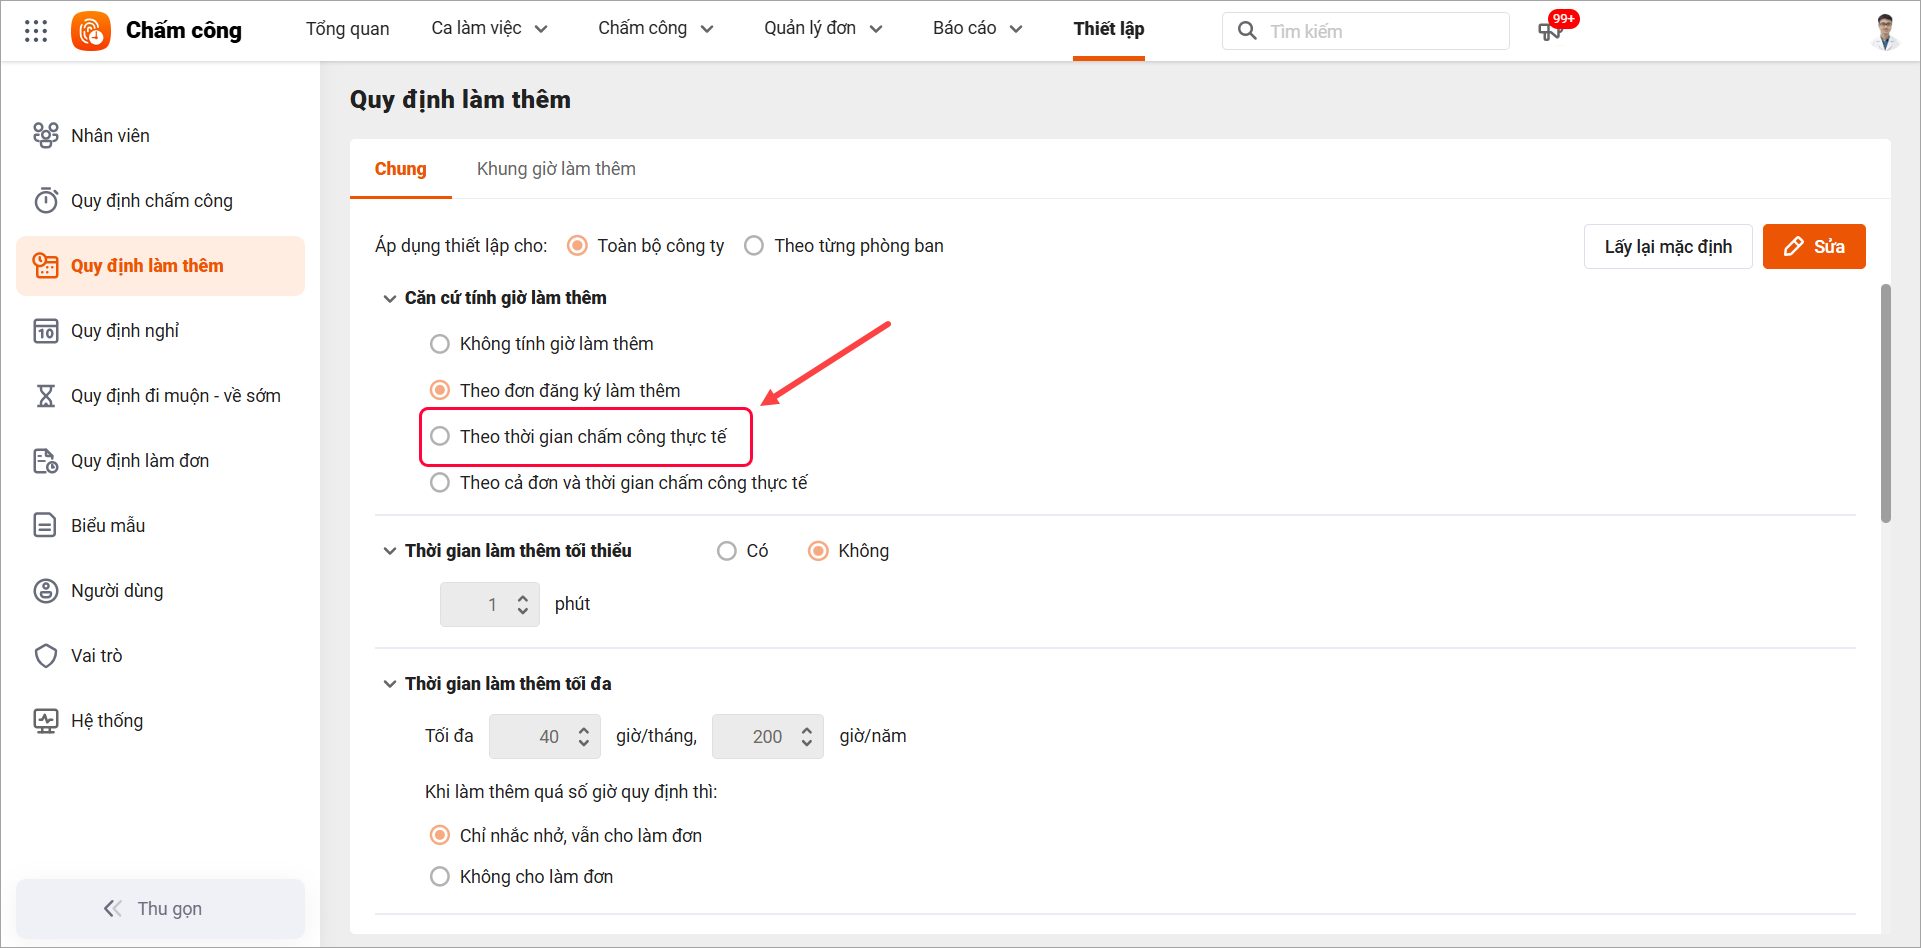Click the Quy định làm thêm icon

tap(46, 265)
